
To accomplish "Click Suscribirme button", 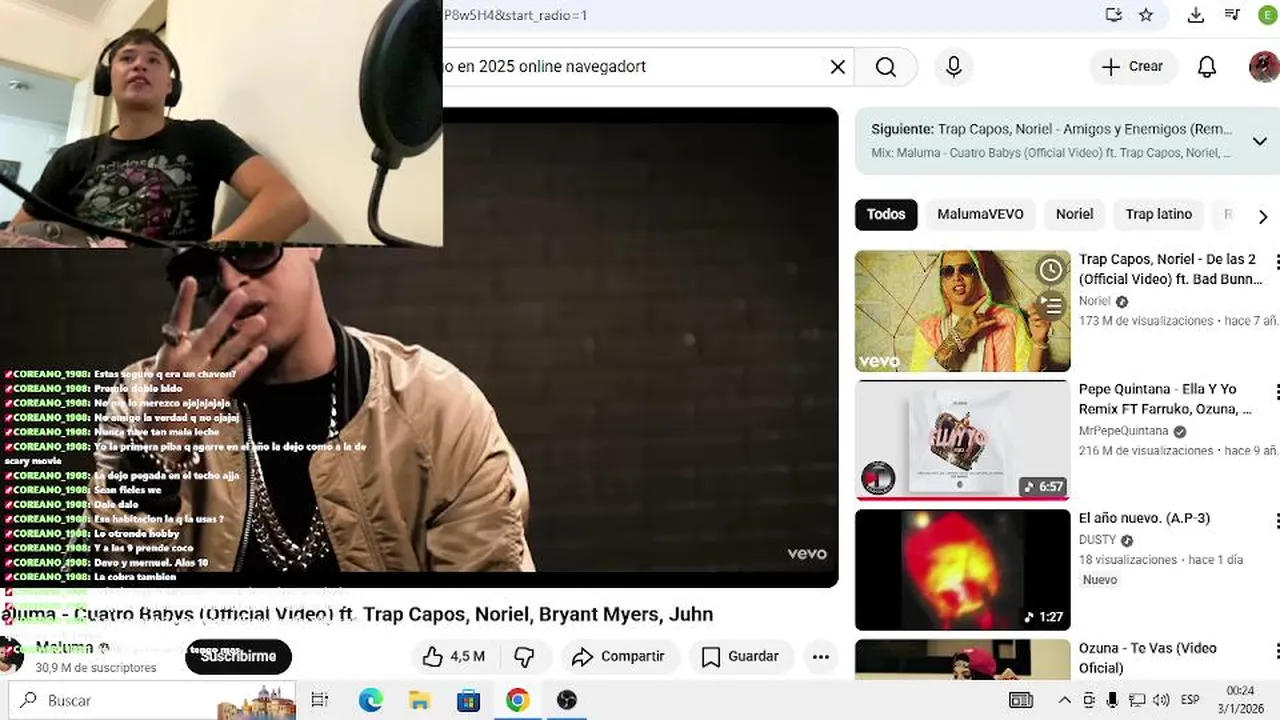I will pos(238,656).
